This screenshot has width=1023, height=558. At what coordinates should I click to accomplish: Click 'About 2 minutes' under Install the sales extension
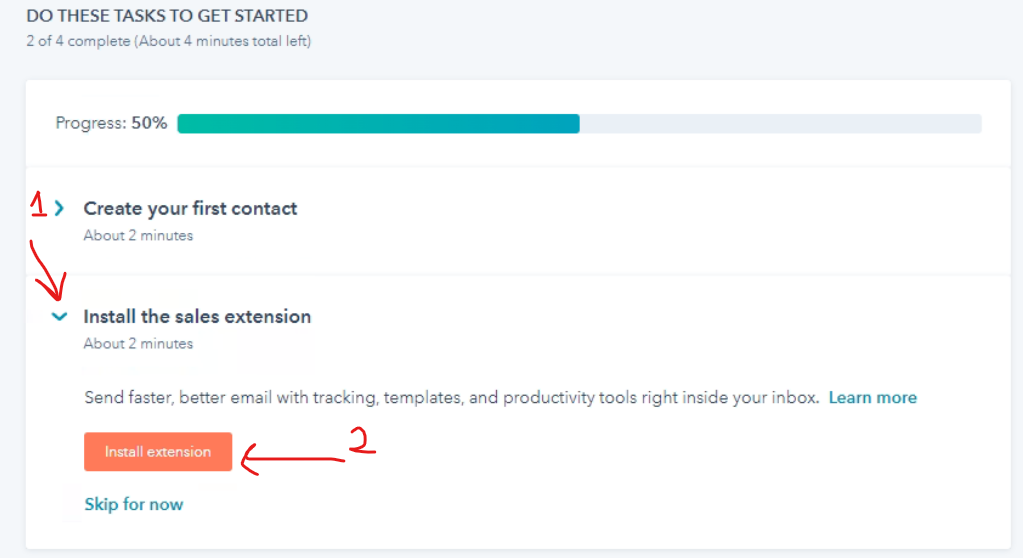[x=138, y=344]
